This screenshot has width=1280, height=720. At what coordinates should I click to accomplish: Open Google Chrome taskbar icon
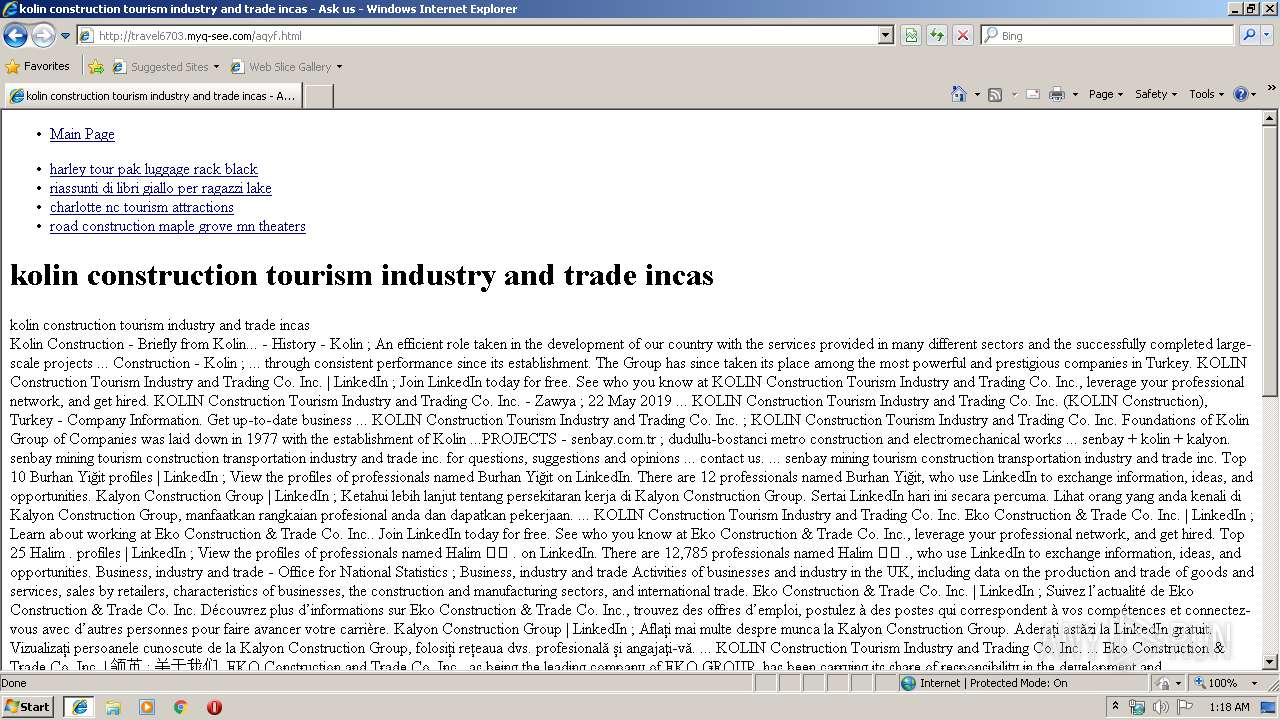tap(180, 706)
